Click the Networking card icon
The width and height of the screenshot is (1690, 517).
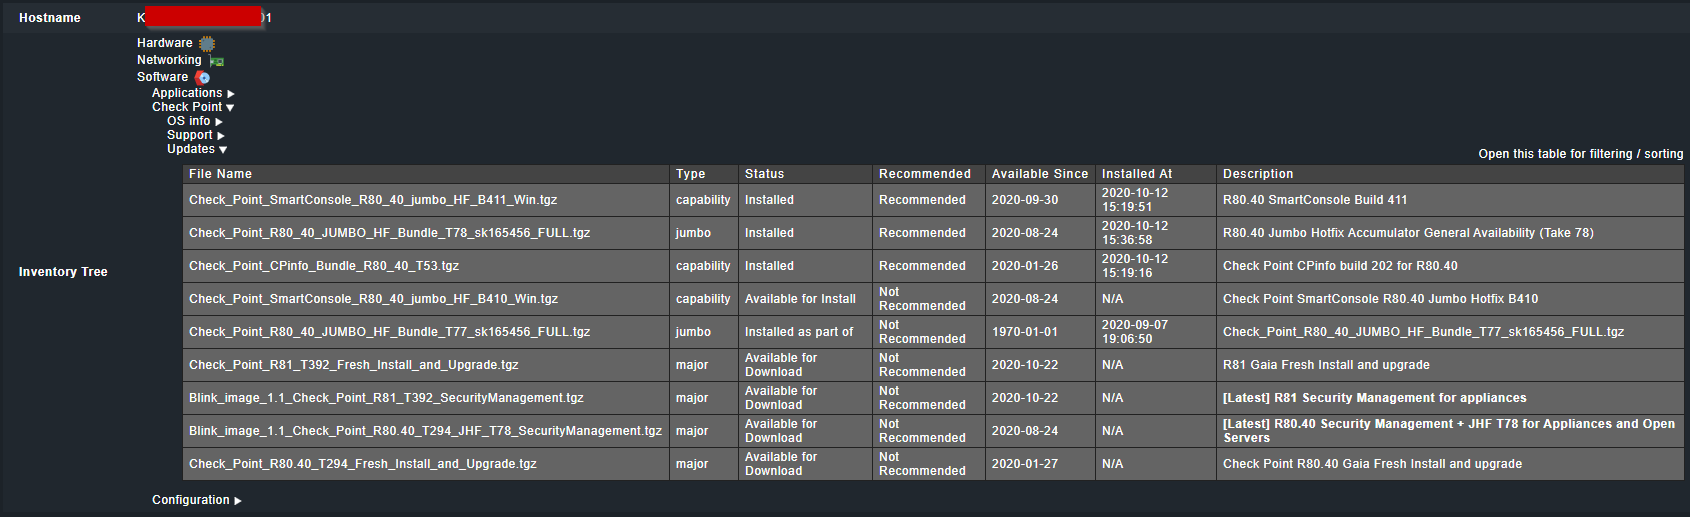pos(216,61)
